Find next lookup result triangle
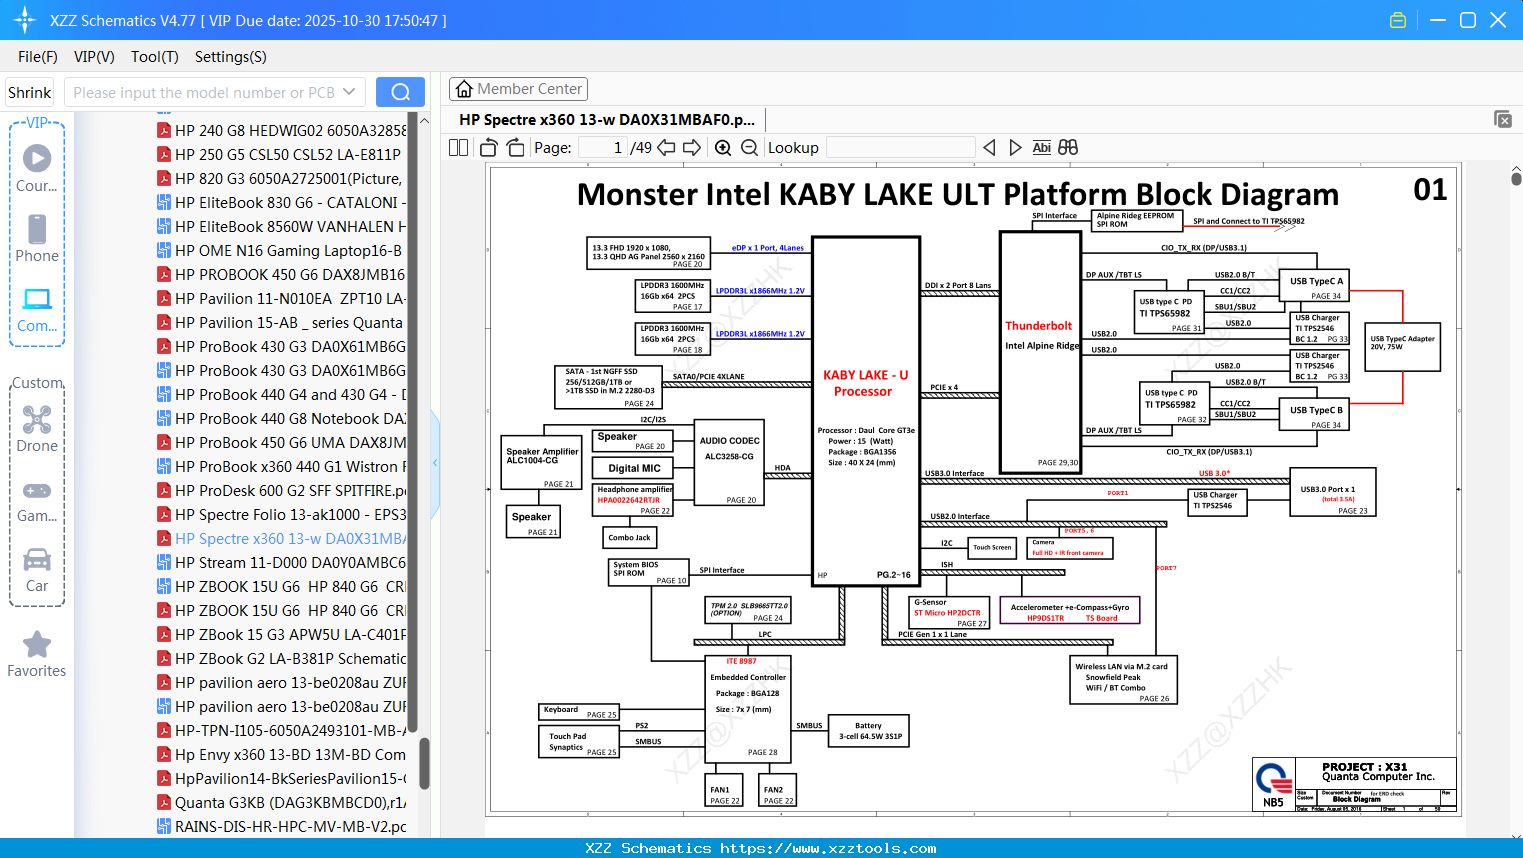1523x858 pixels. 1015,147
